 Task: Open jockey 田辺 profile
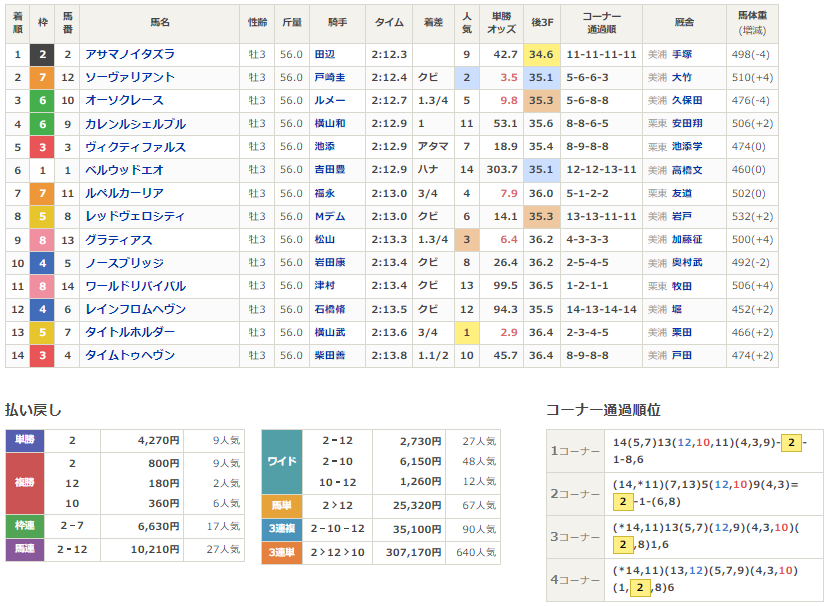324,55
